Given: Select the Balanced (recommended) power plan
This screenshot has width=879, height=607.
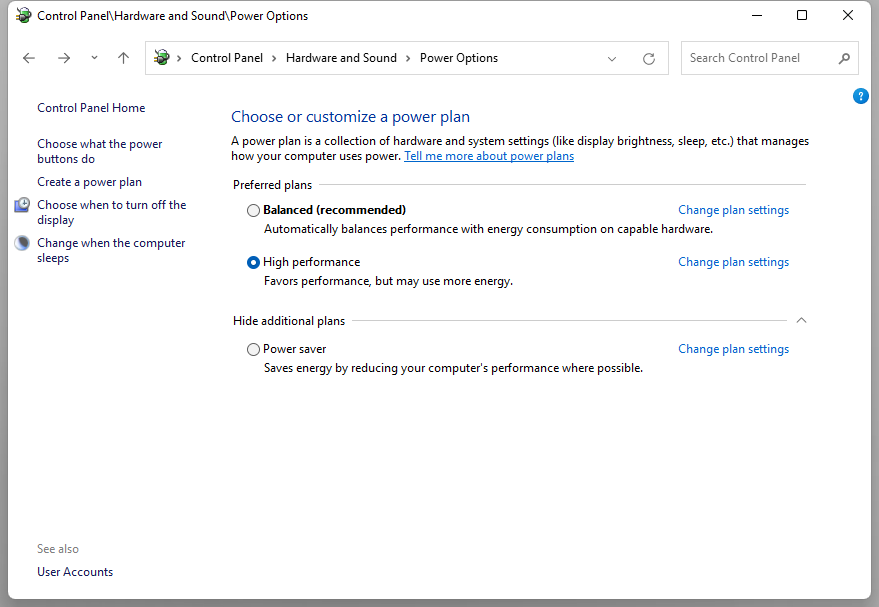Looking at the screenshot, I should [253, 210].
